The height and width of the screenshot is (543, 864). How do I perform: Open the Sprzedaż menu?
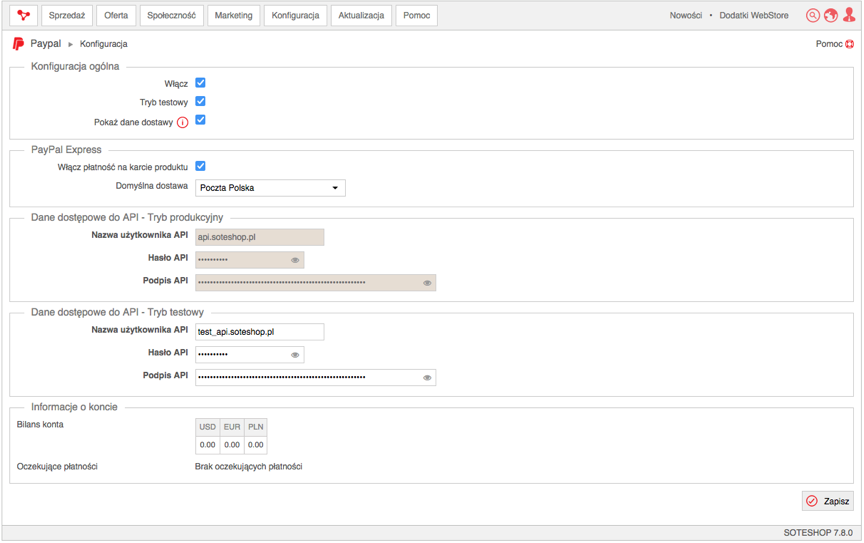pos(67,15)
